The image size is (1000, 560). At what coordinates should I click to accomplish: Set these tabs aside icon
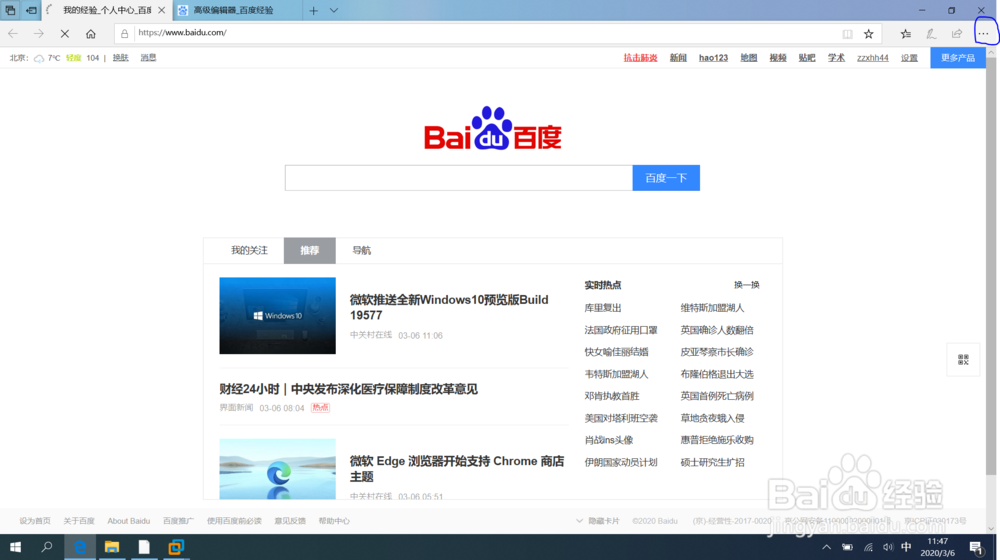click(x=31, y=10)
